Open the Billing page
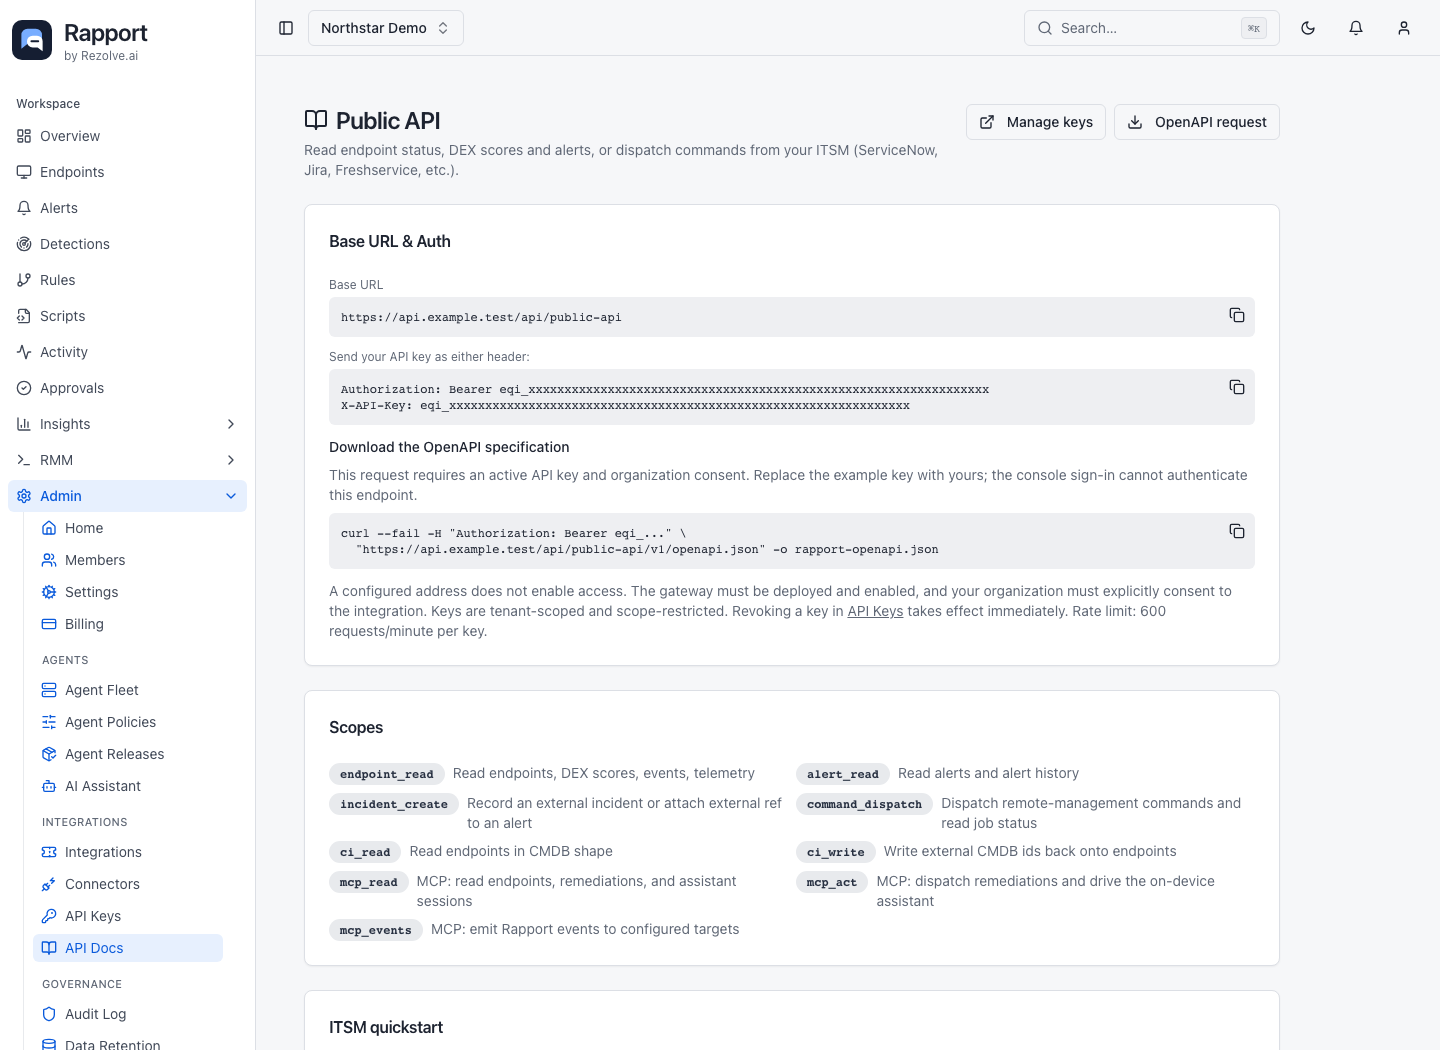 [128, 624]
